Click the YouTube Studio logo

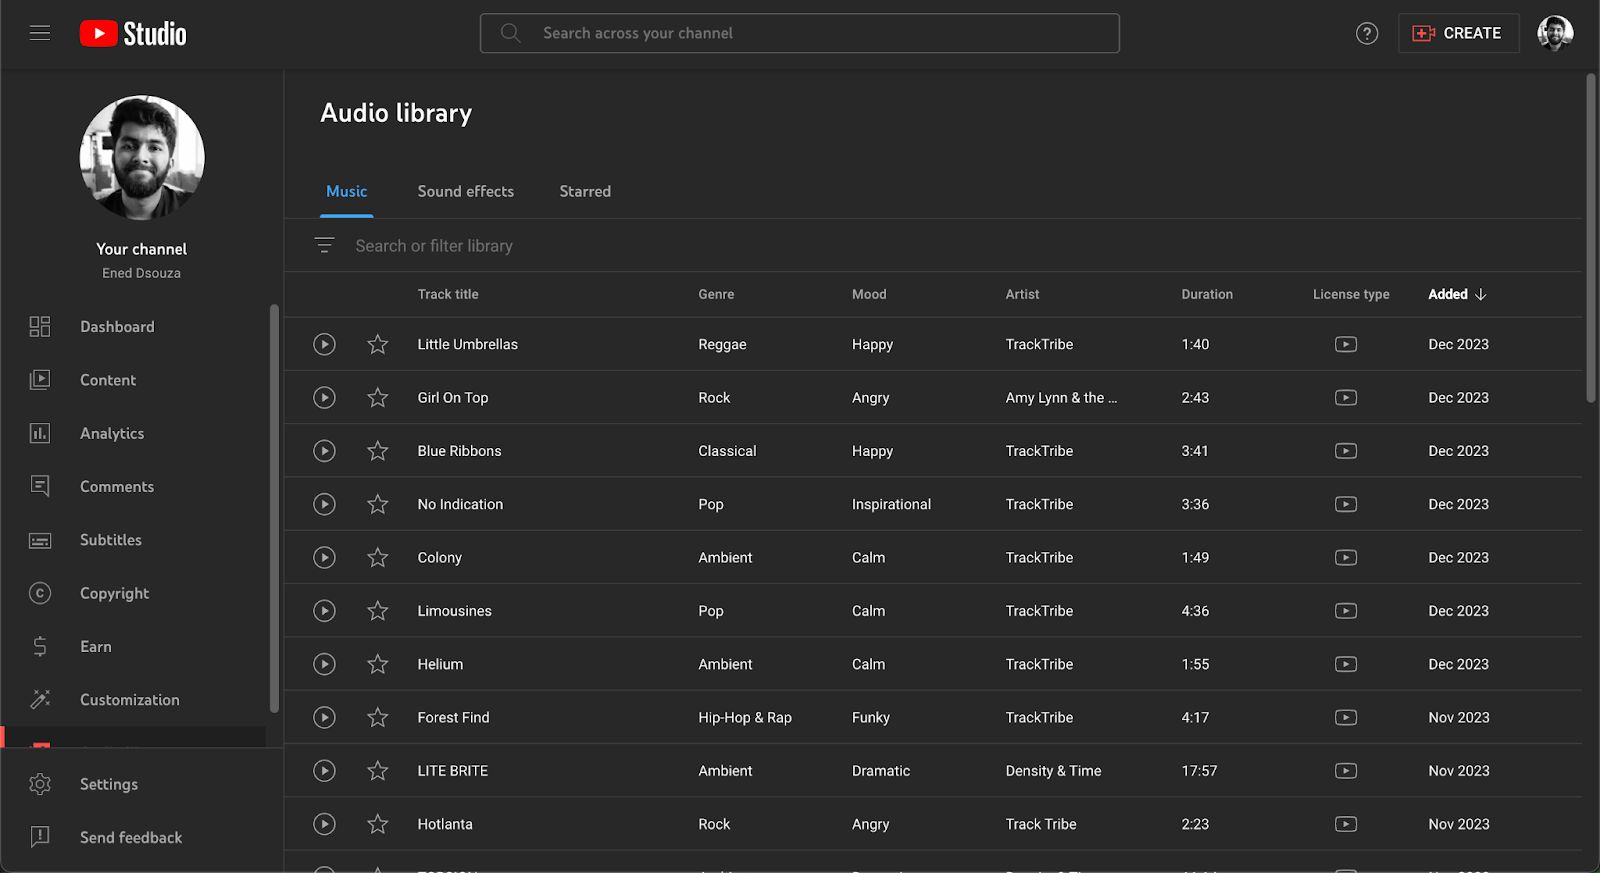coord(133,34)
